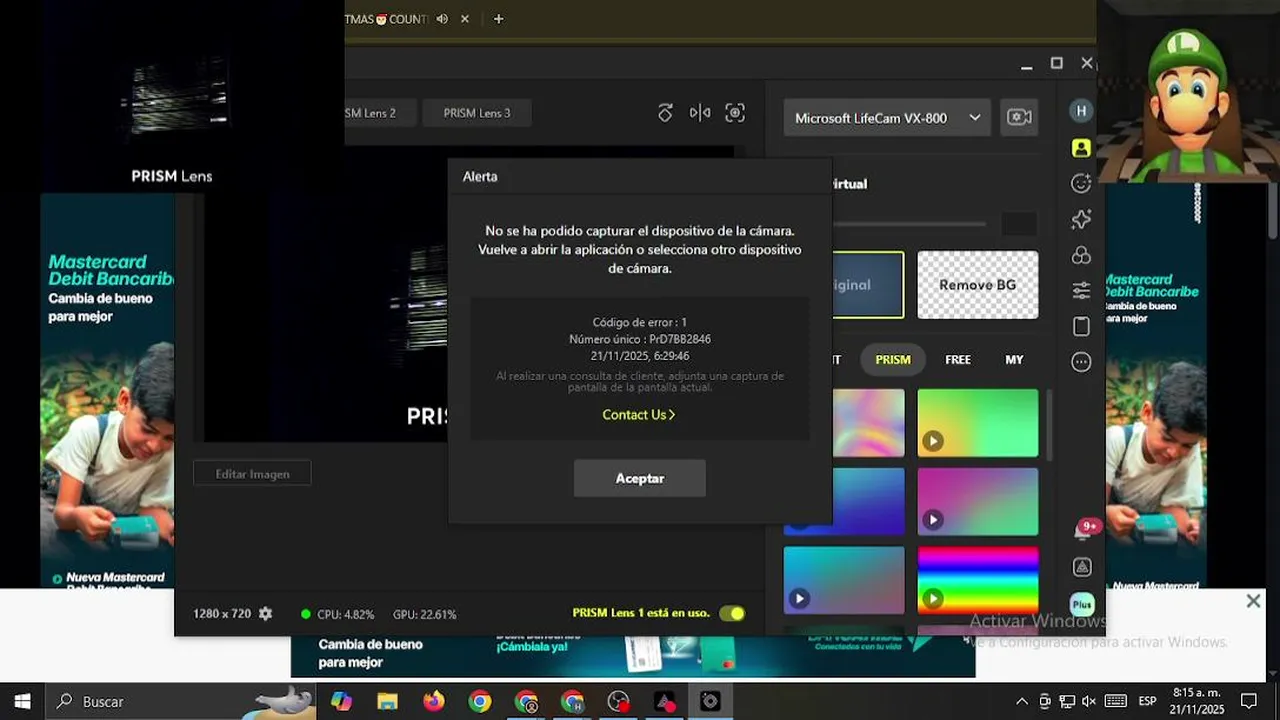
Task: Open the sparkle beauty effects icon
Action: click(1081, 219)
